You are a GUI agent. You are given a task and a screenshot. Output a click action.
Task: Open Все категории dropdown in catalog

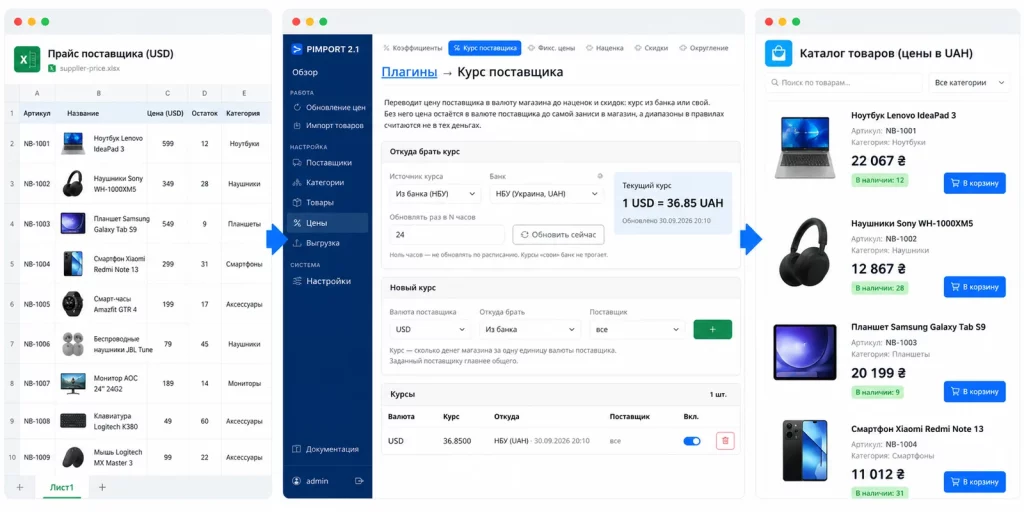point(969,83)
